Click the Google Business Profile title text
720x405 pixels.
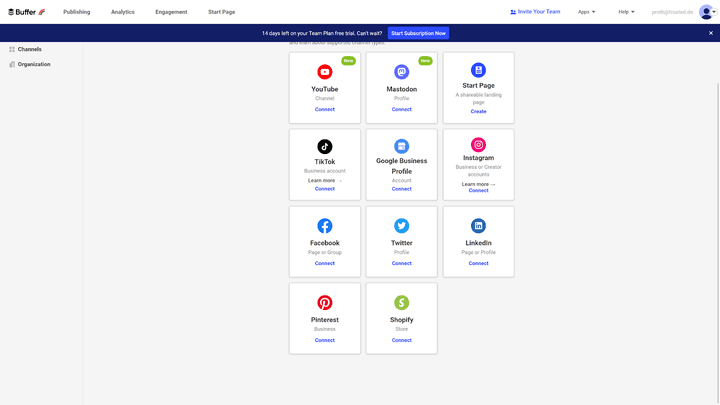tap(401, 166)
